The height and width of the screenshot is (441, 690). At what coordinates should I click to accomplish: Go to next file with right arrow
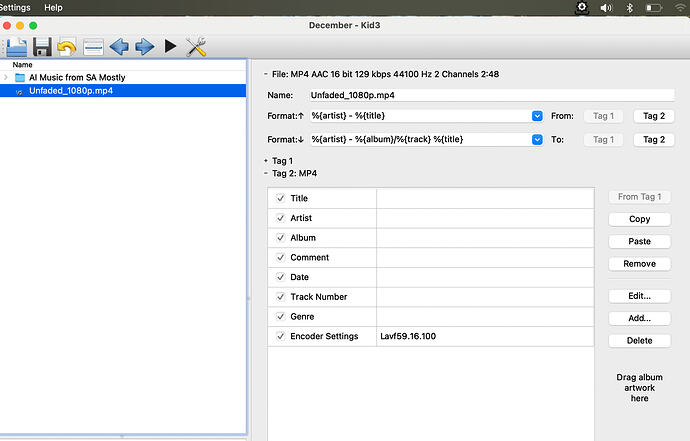pos(145,47)
